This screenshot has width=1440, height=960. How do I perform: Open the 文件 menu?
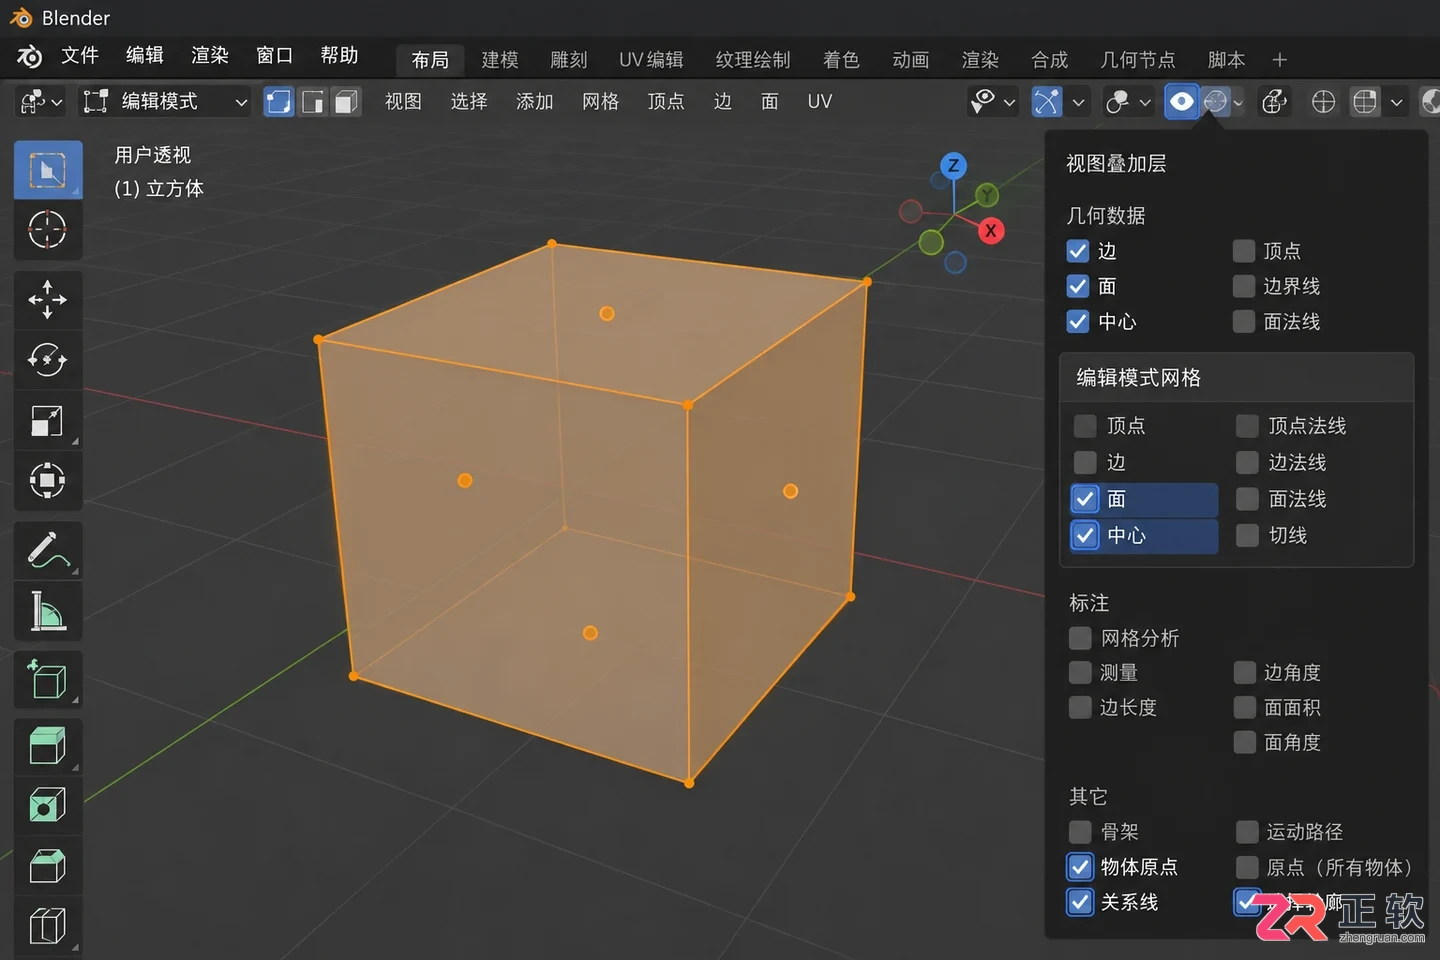[x=80, y=56]
